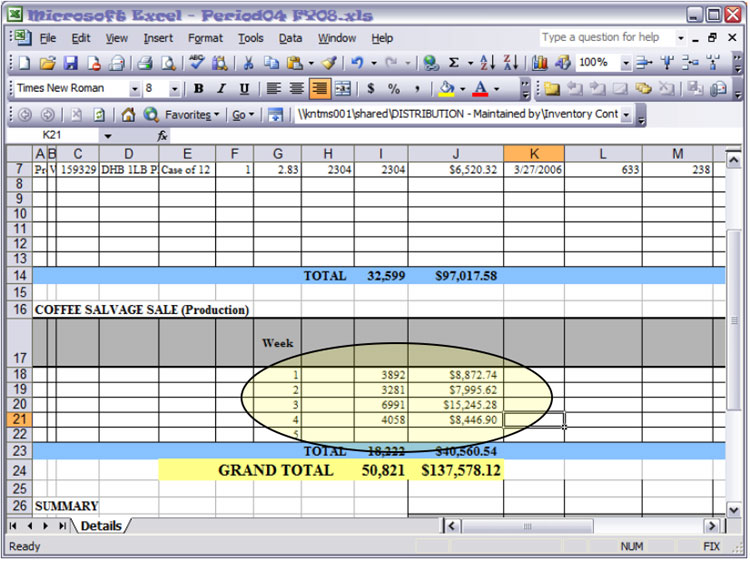Image resolution: width=750 pixels, height=561 pixels.
Task: Open the font size dropdown showing 8
Action: pyautogui.click(x=174, y=89)
